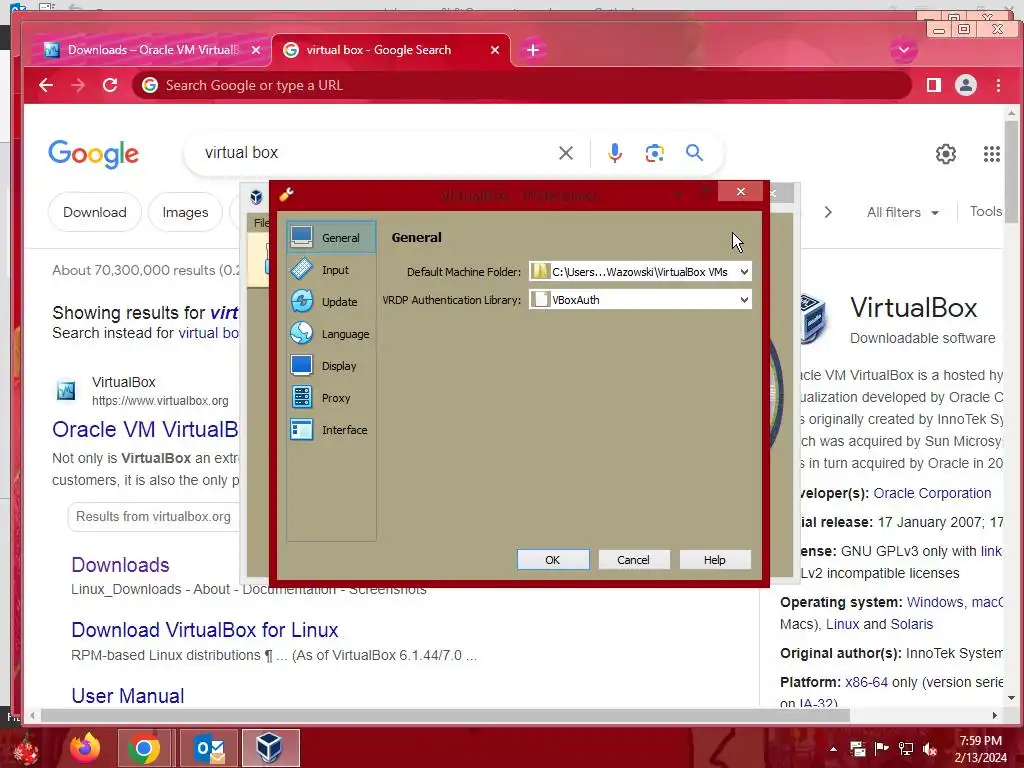This screenshot has height=768, width=1024.
Task: Open the Interface preferences category
Action: [331, 429]
